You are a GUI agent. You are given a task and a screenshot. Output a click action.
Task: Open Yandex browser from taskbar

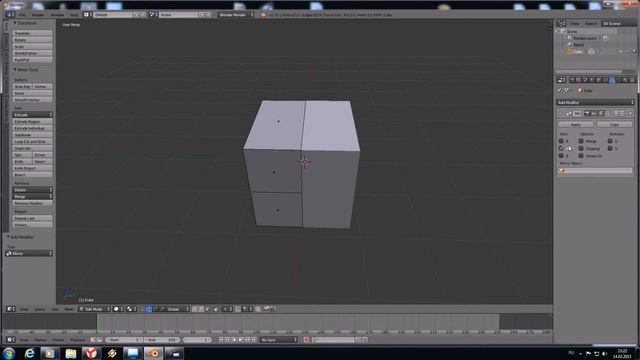(91, 353)
